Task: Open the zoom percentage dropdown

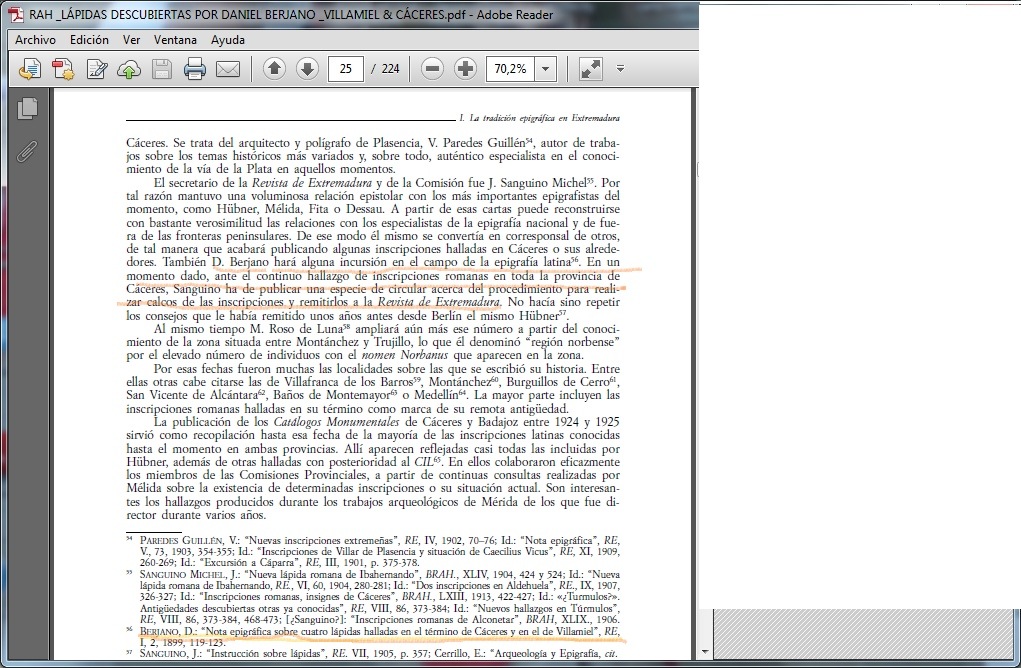Action: coord(546,69)
